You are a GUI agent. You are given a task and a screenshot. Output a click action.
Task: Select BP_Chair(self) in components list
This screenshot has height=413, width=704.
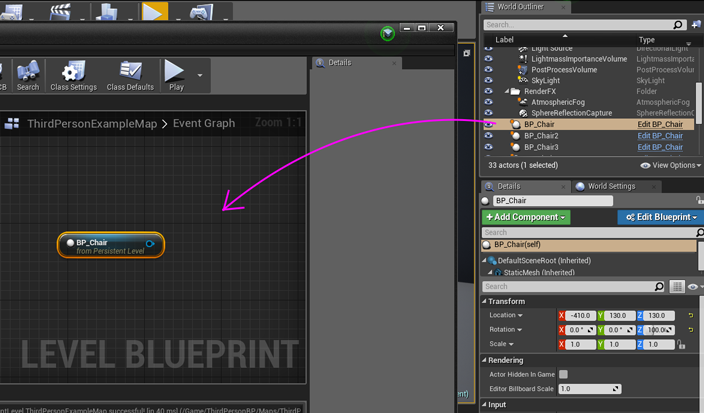pos(589,245)
